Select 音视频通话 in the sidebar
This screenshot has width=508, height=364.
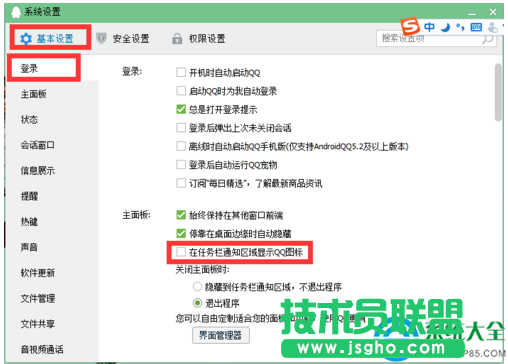(x=42, y=350)
